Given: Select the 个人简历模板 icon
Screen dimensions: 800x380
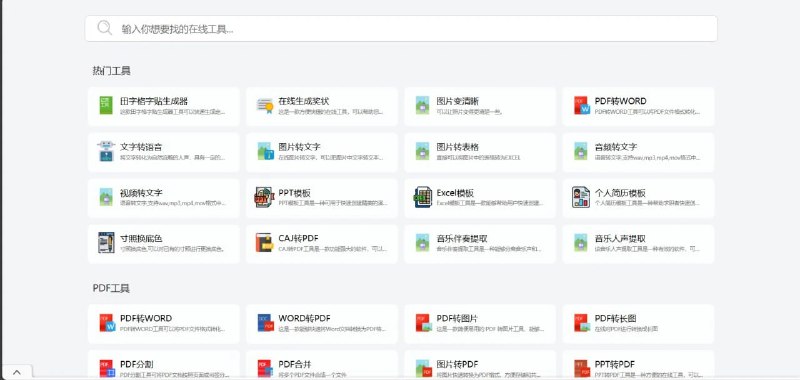Looking at the screenshot, I should (581, 197).
